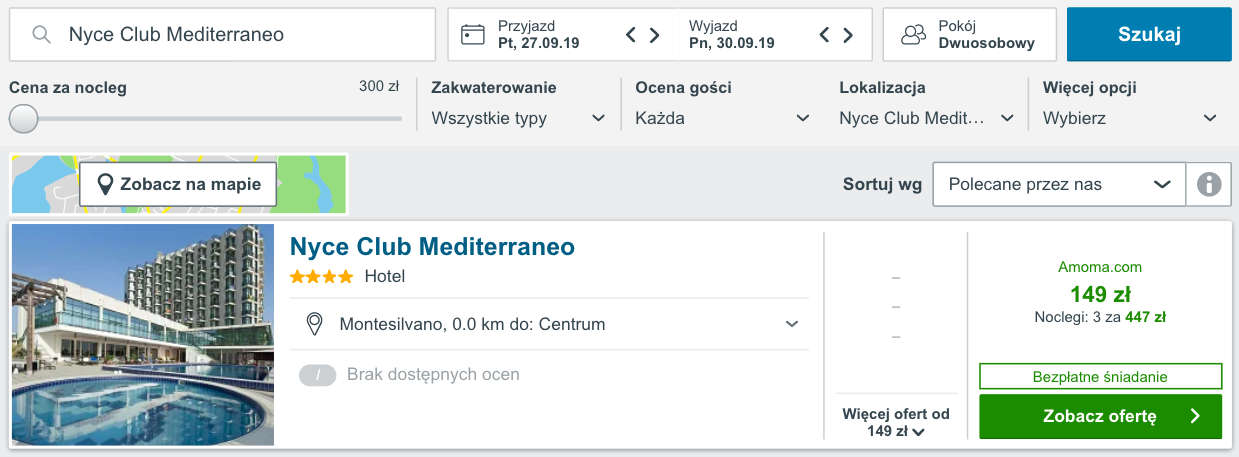Open the Nyce Club Mediterraneo hotel photo
This screenshot has height=457, width=1239.
pos(142,334)
